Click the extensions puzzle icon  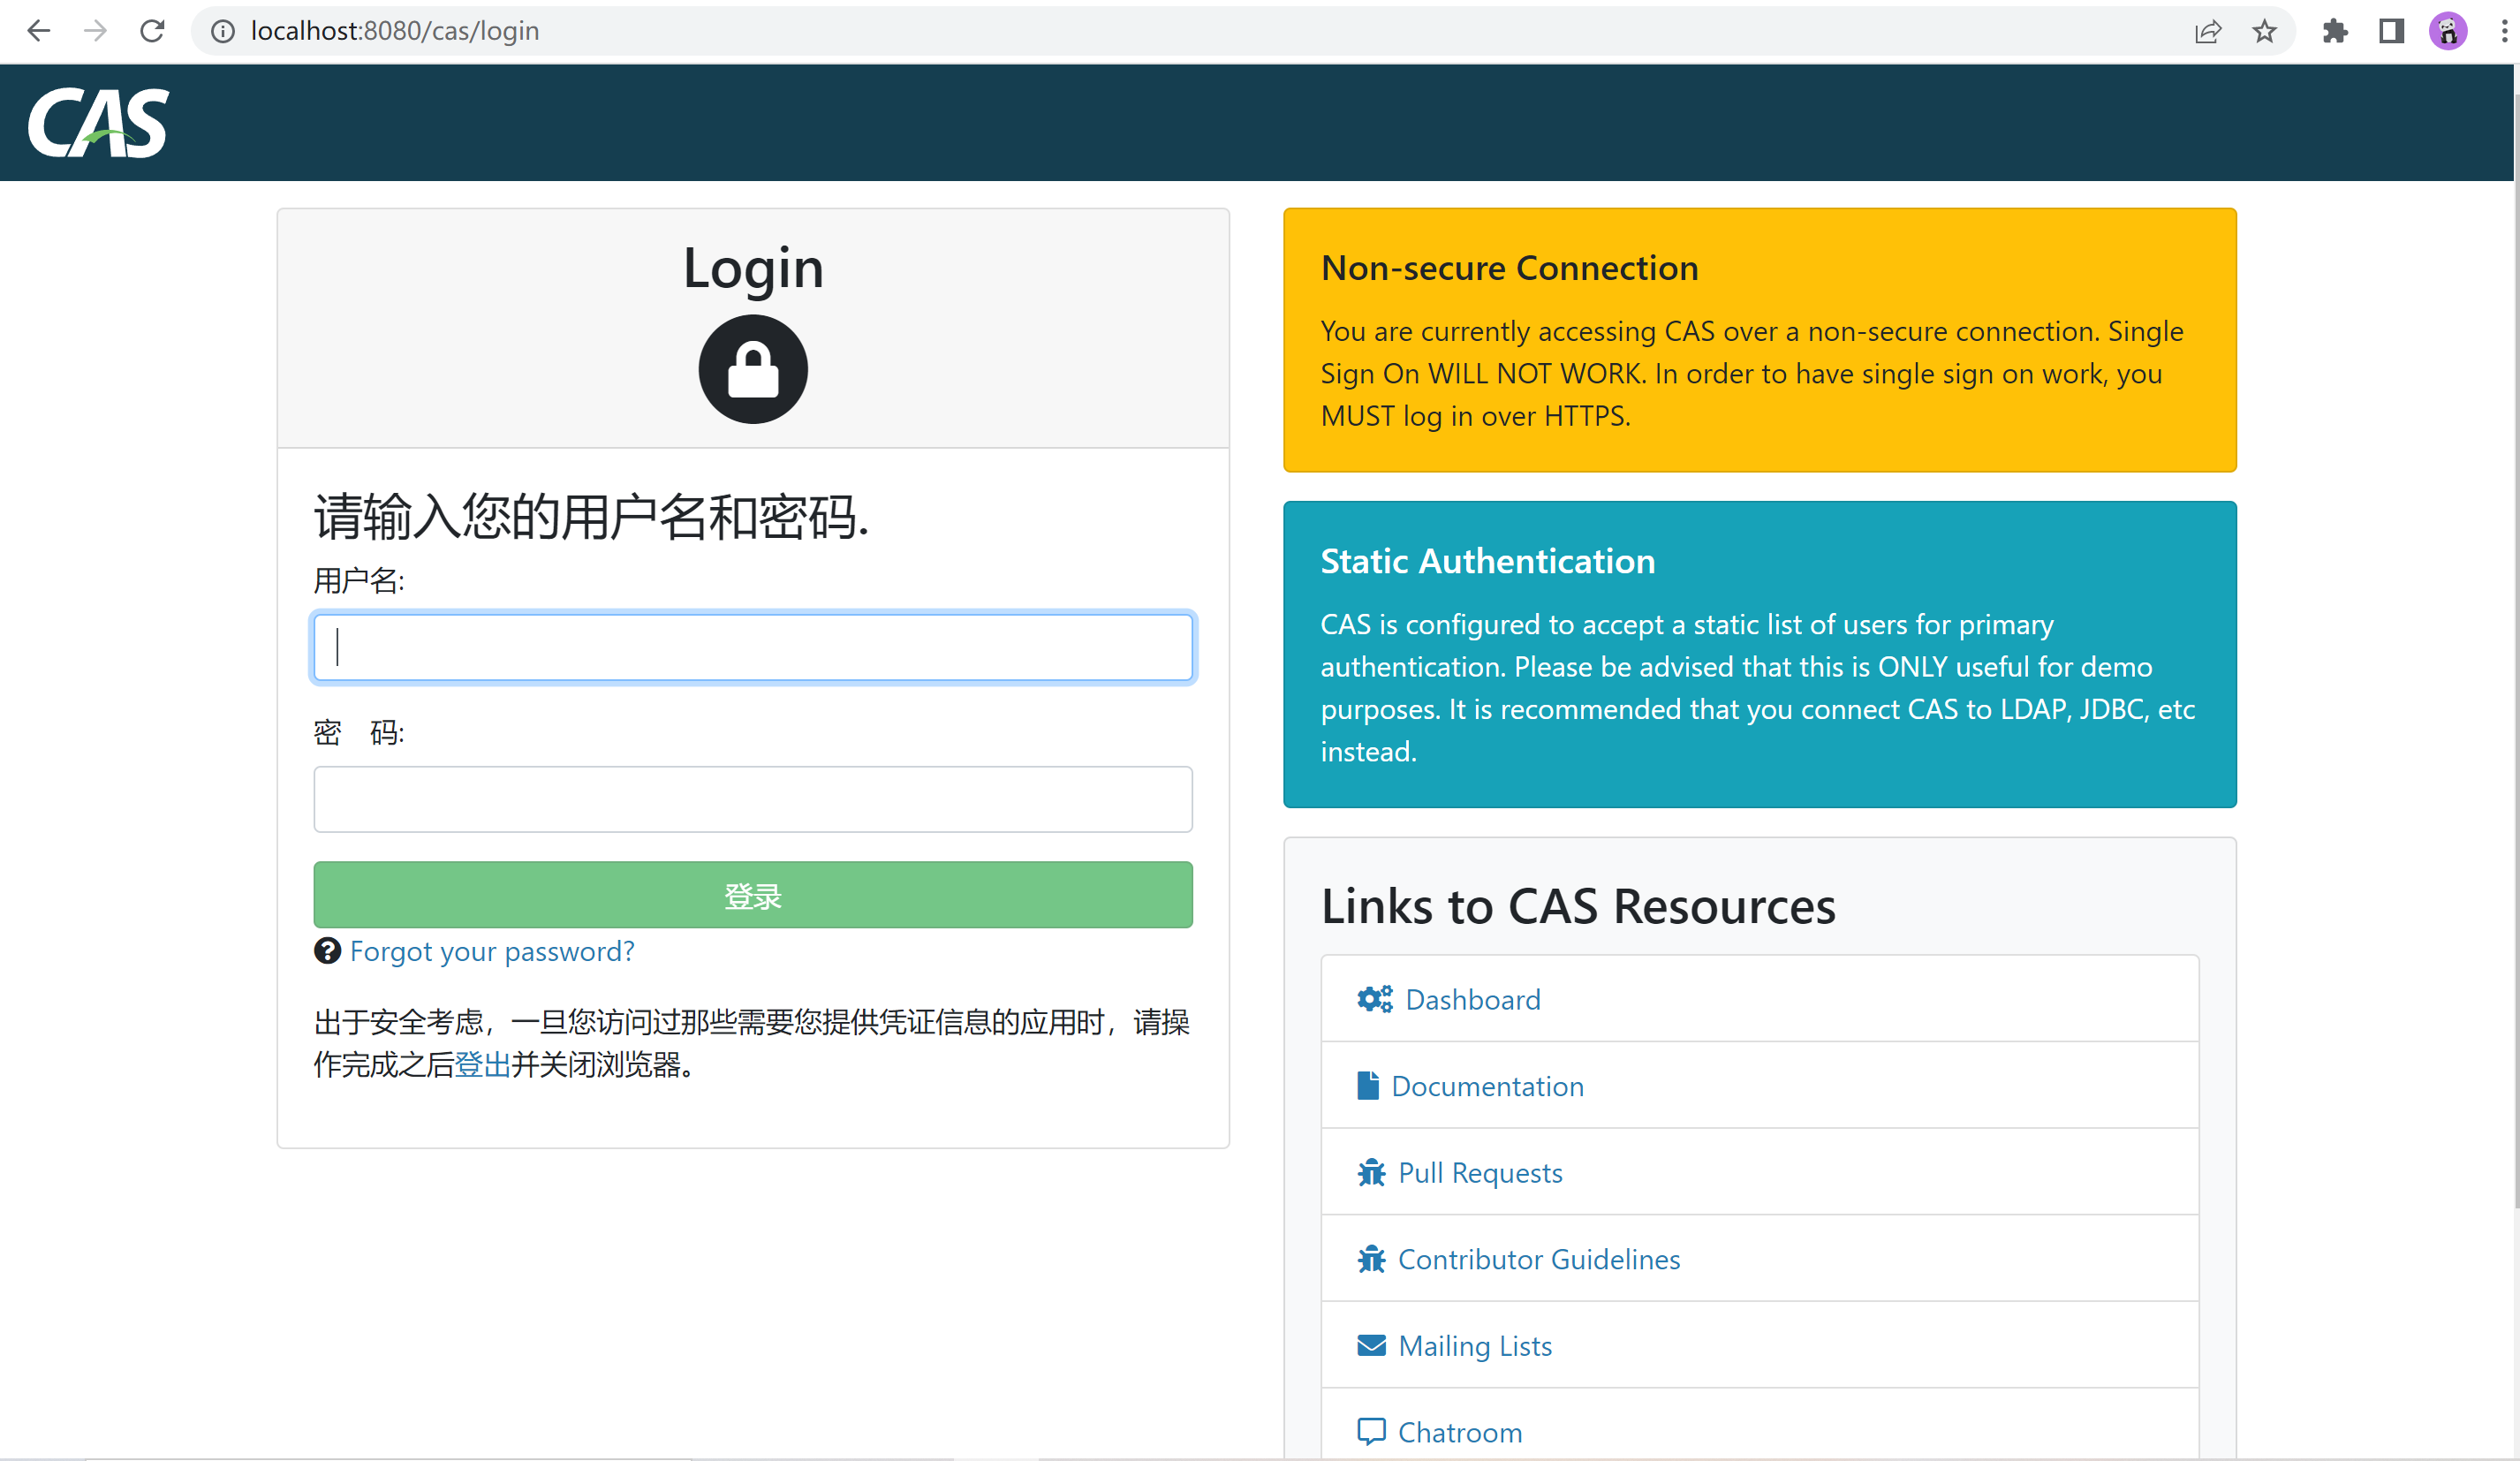(2337, 31)
